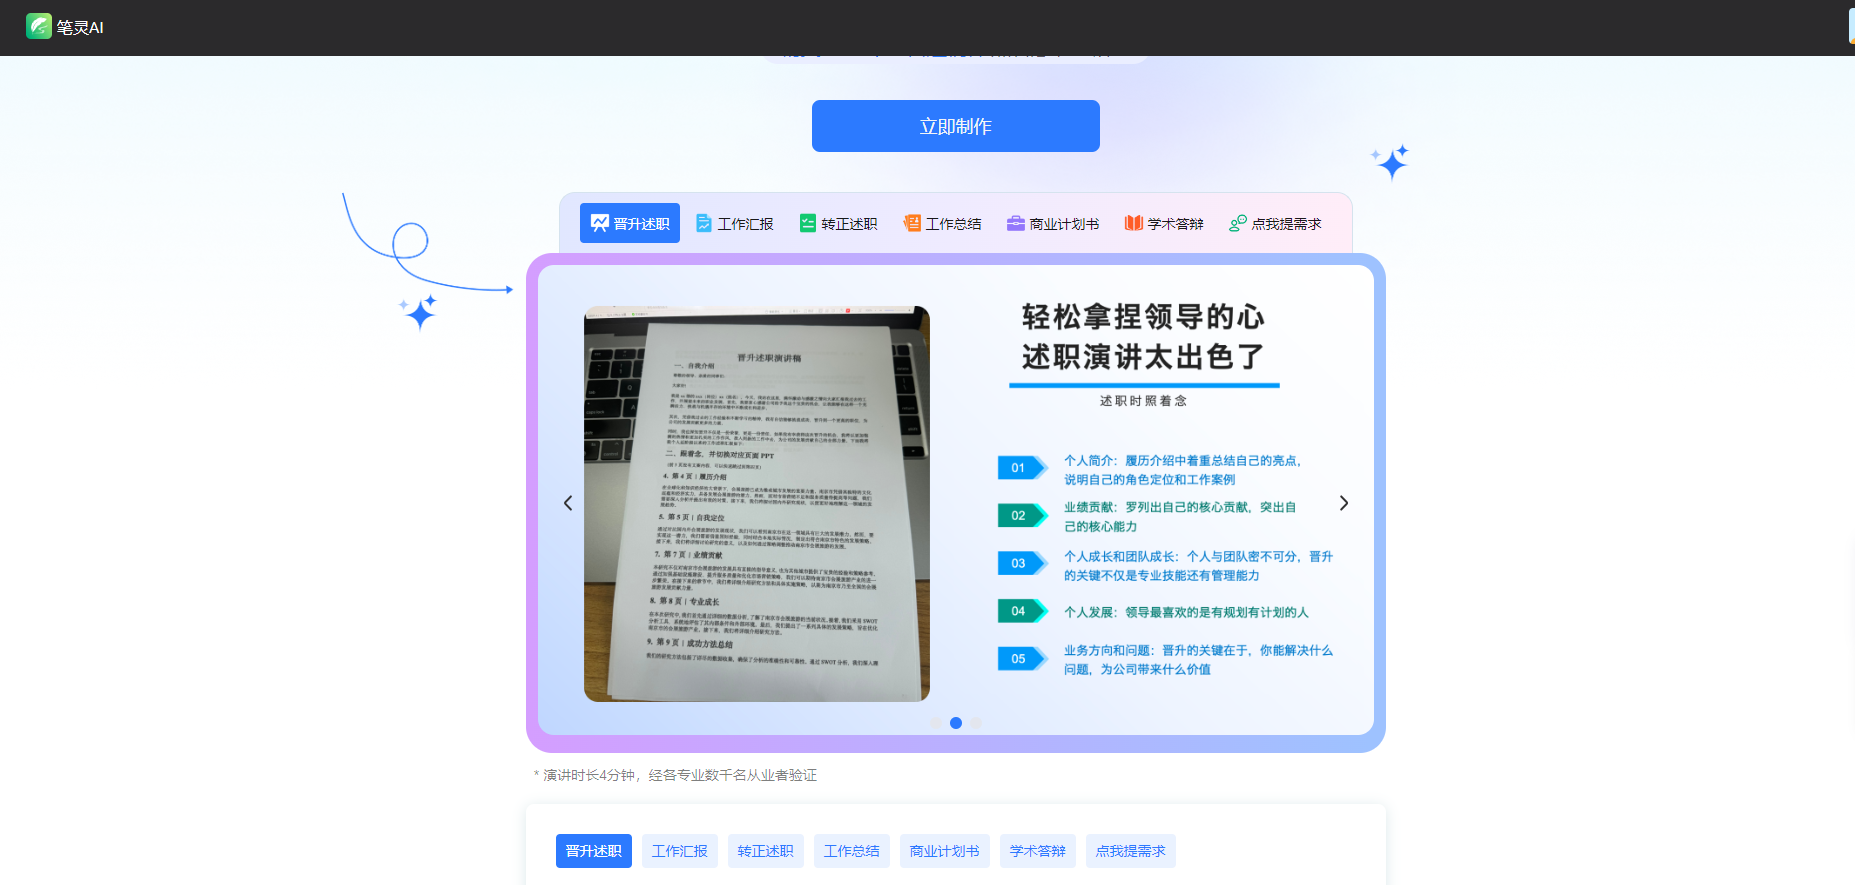Click the 04 个人发展 list item
Image resolution: width=1855 pixels, height=885 pixels.
[1154, 612]
